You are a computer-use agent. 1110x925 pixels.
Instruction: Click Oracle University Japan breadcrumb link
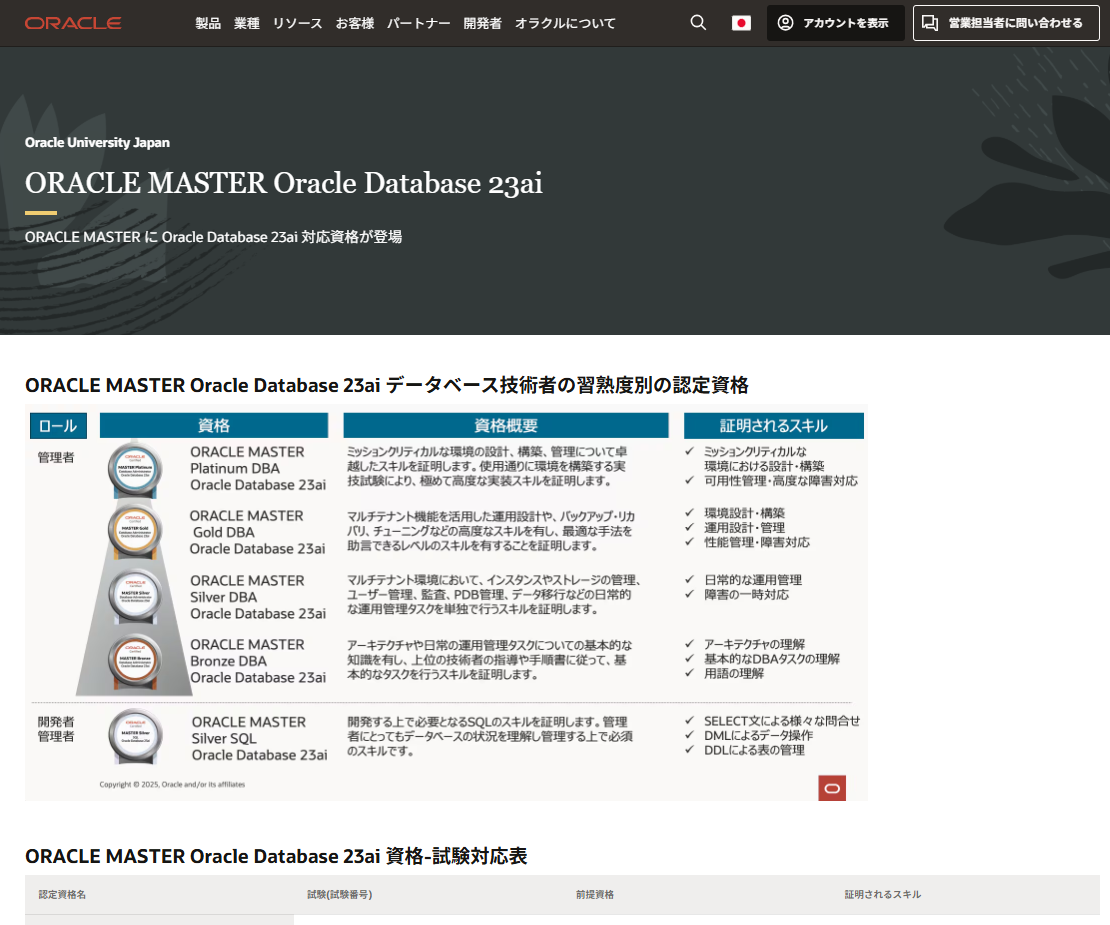coord(97,142)
